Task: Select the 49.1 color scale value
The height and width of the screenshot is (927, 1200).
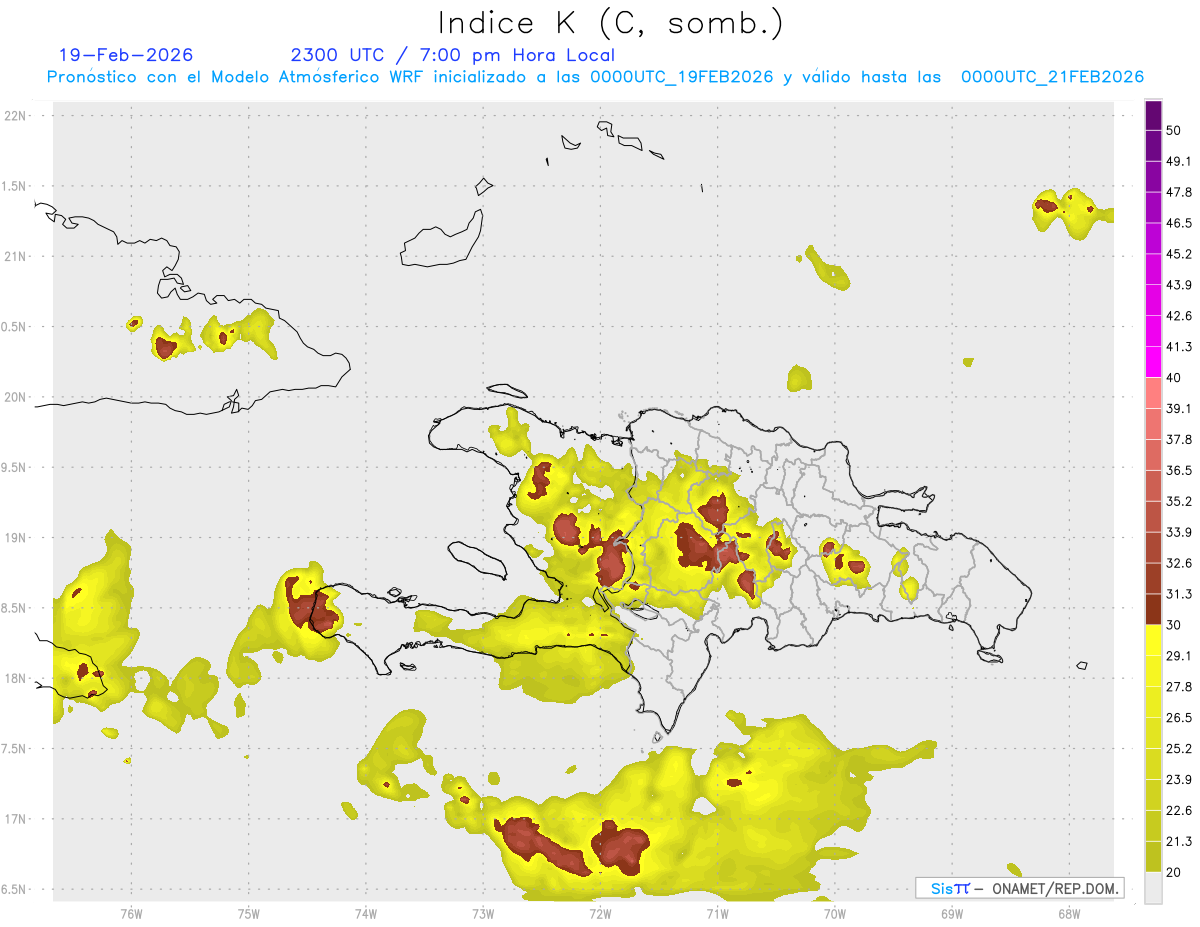Action: click(1179, 161)
